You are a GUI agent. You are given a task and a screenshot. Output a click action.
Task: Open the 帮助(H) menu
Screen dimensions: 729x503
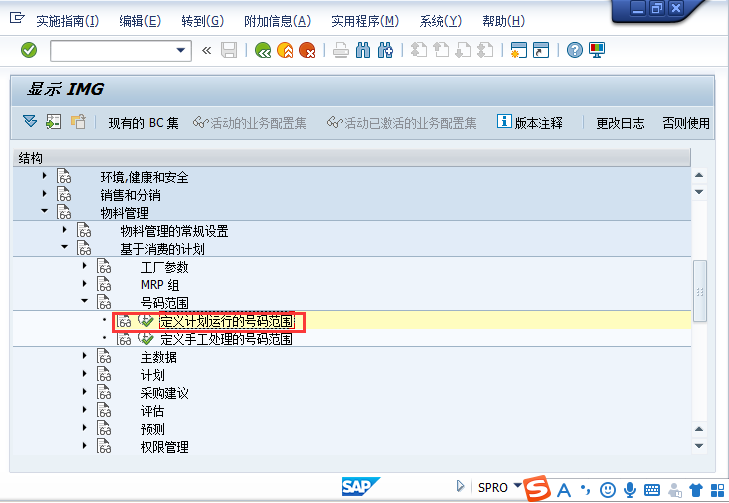[504, 21]
